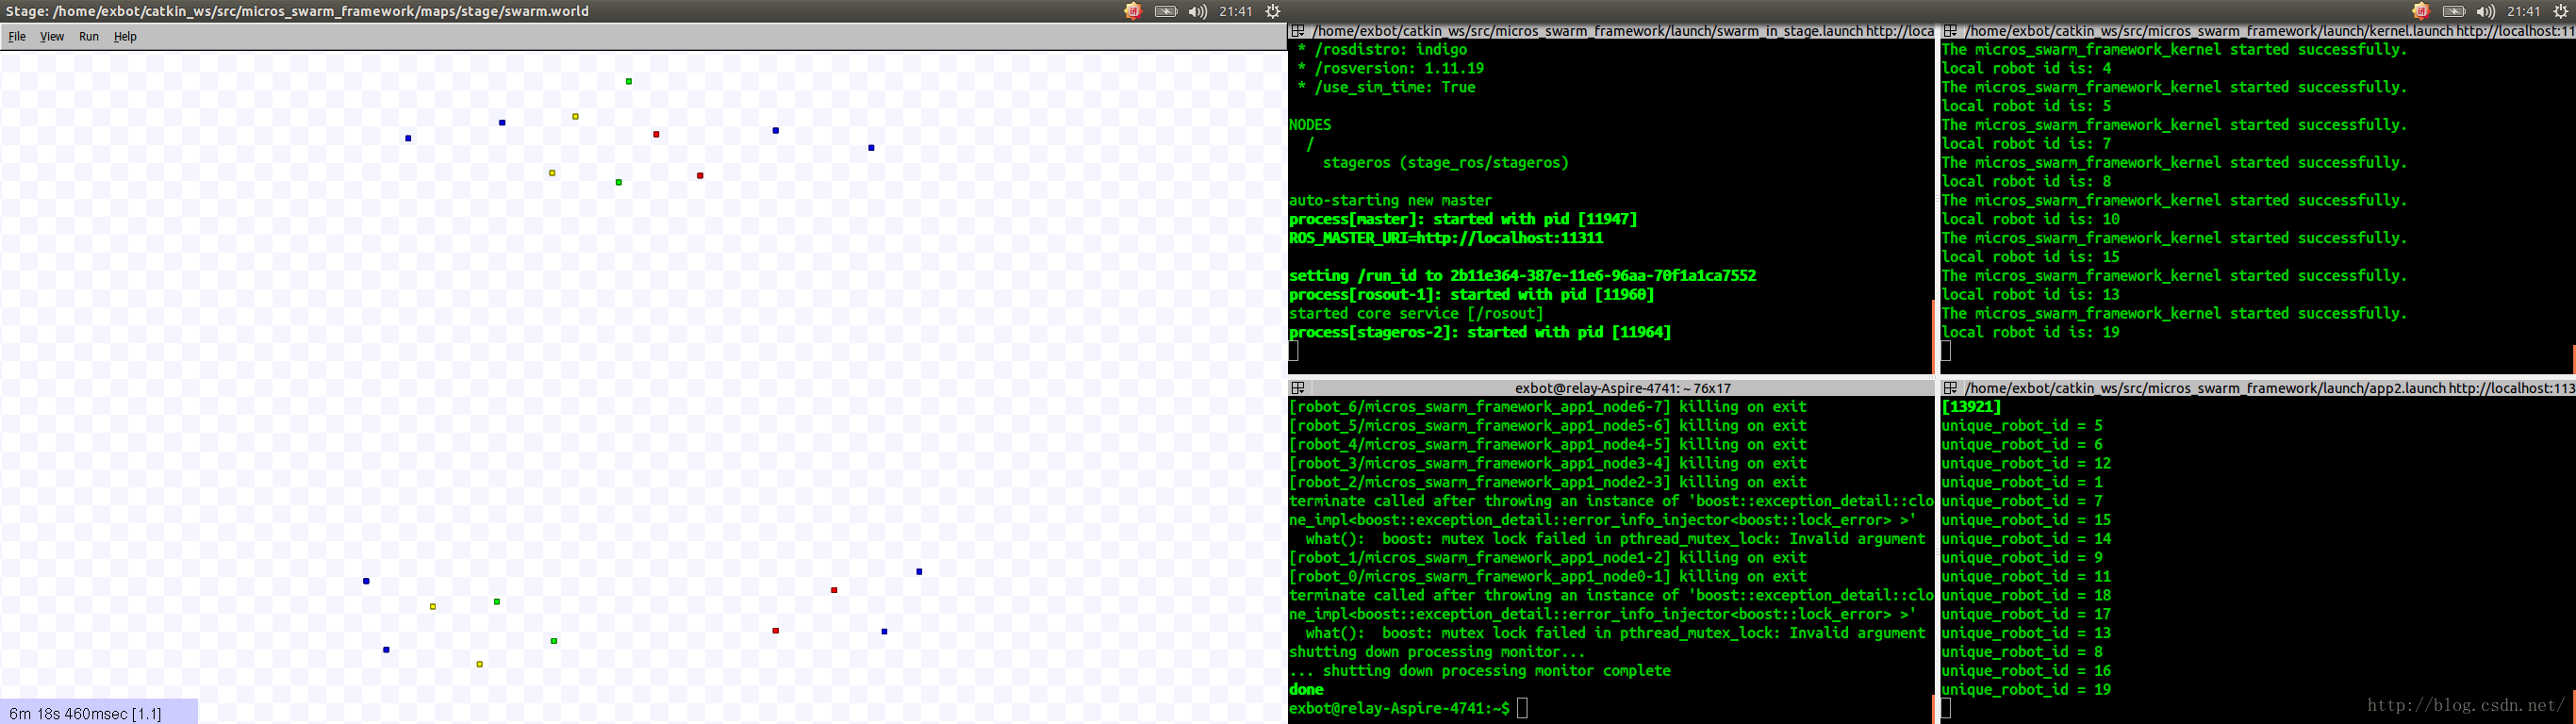Click the Stage window title swarm.world
The image size is (2576, 724).
point(298,11)
